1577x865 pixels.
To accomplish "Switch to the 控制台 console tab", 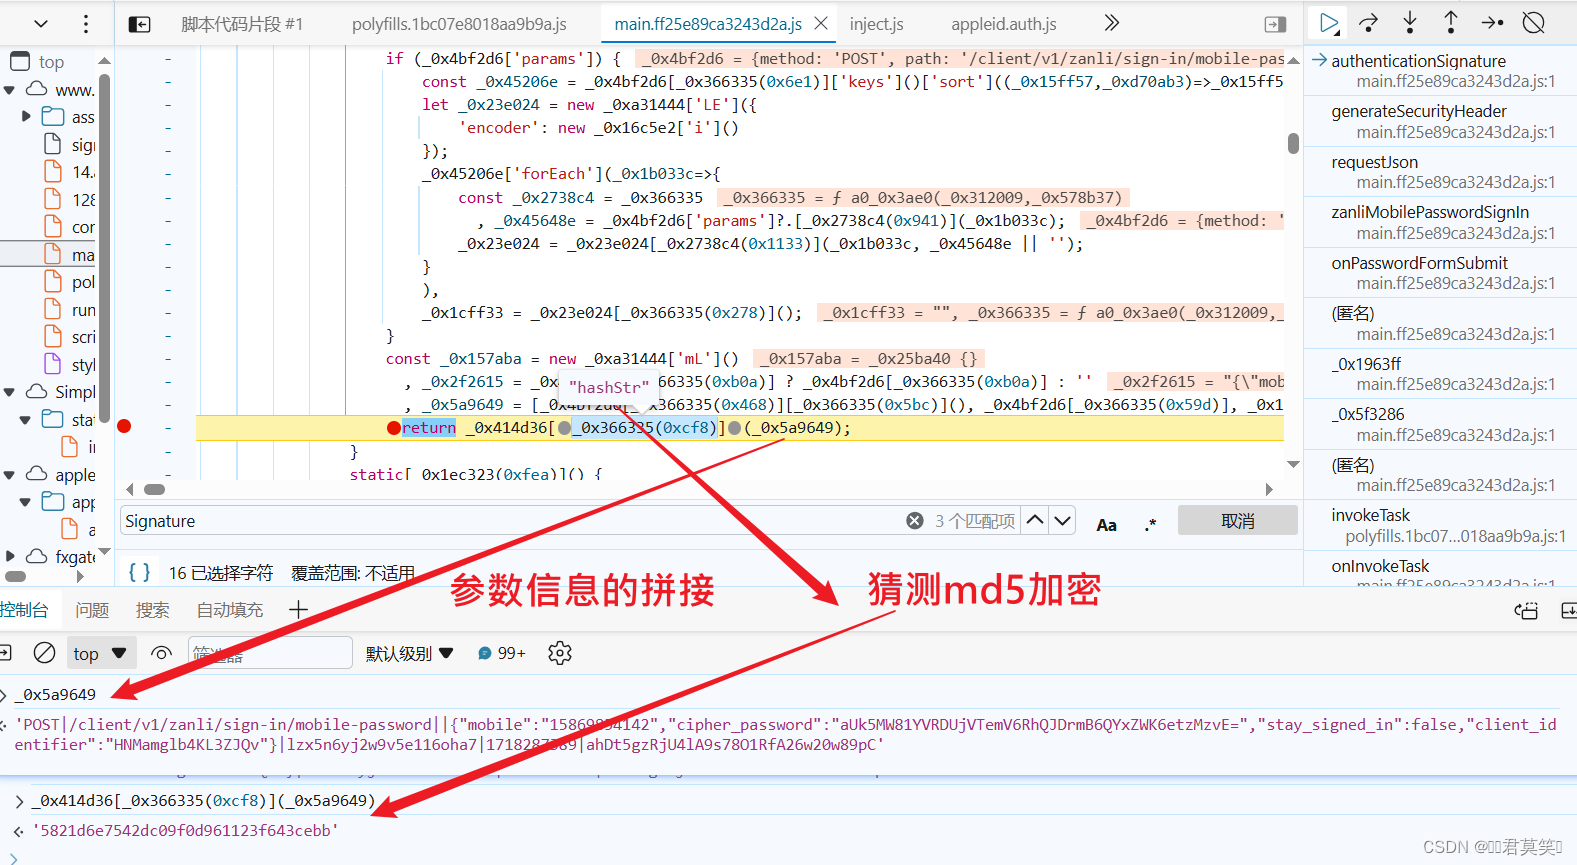I will 24,610.
